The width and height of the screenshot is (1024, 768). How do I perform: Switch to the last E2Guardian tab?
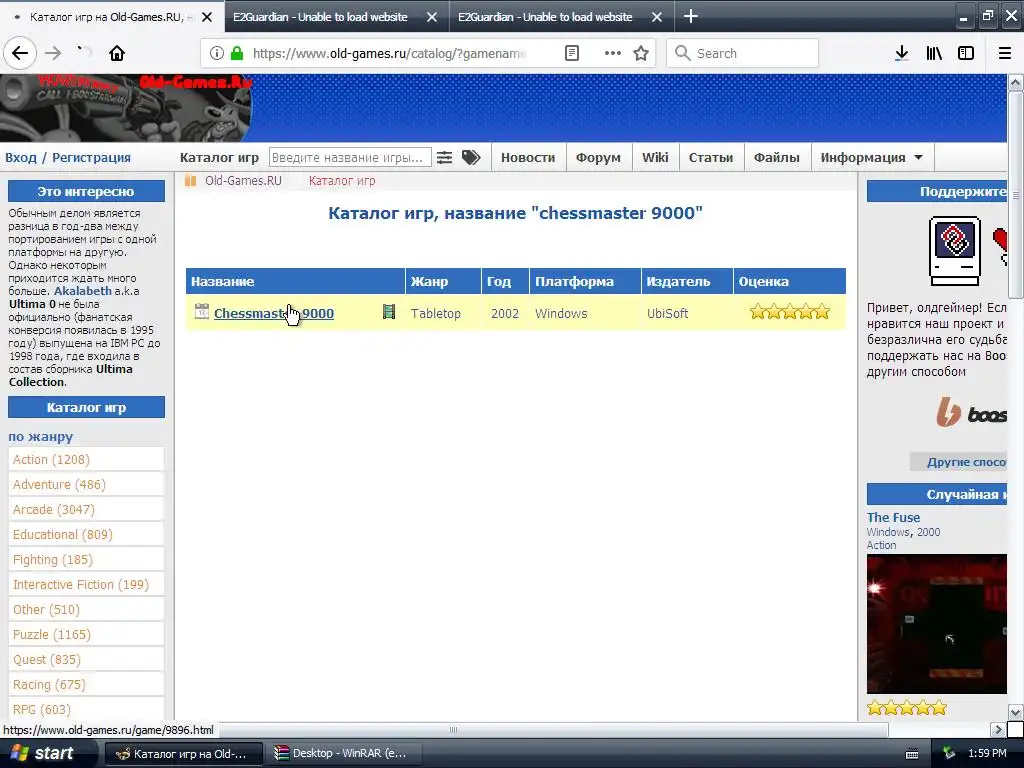click(545, 17)
